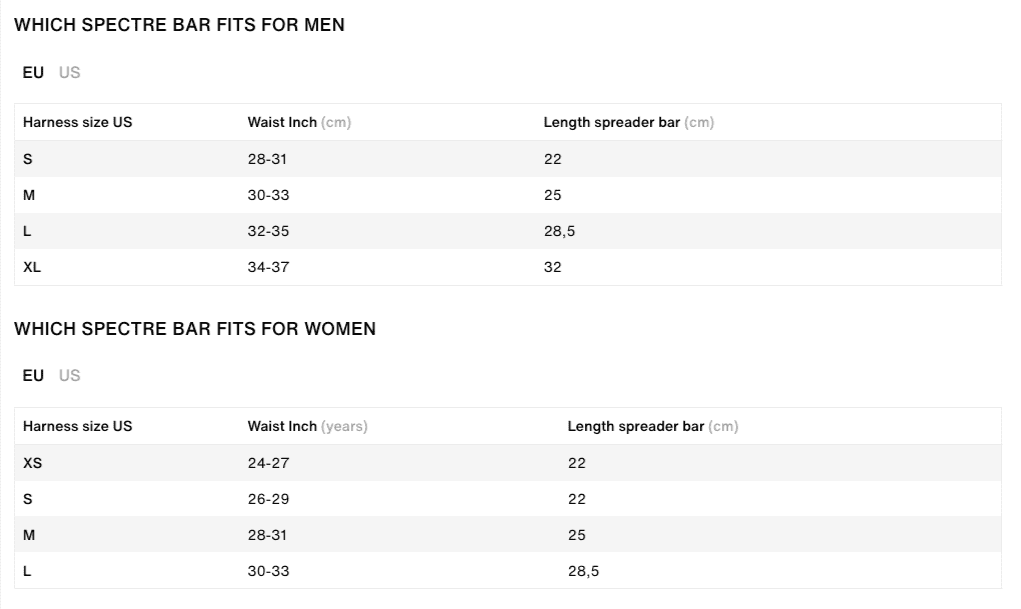Select the women's waist 28-31 cell
The height and width of the screenshot is (609, 1021).
pyautogui.click(x=268, y=535)
